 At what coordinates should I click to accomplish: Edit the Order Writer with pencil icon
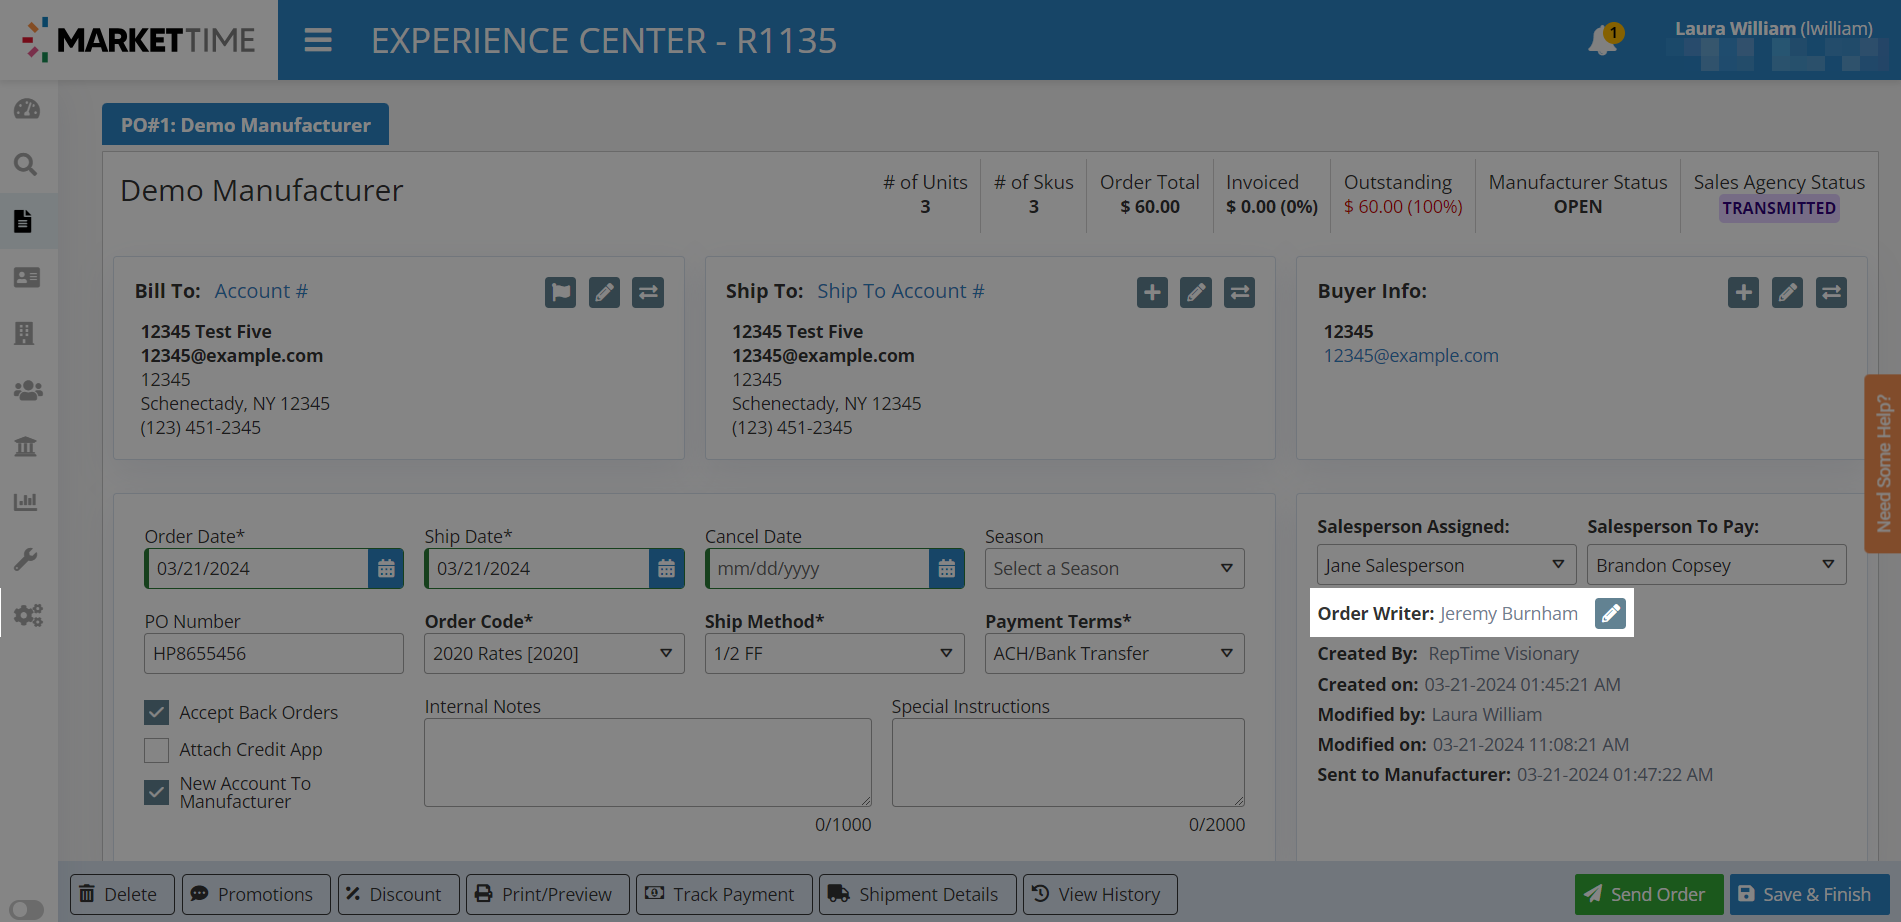(x=1610, y=613)
